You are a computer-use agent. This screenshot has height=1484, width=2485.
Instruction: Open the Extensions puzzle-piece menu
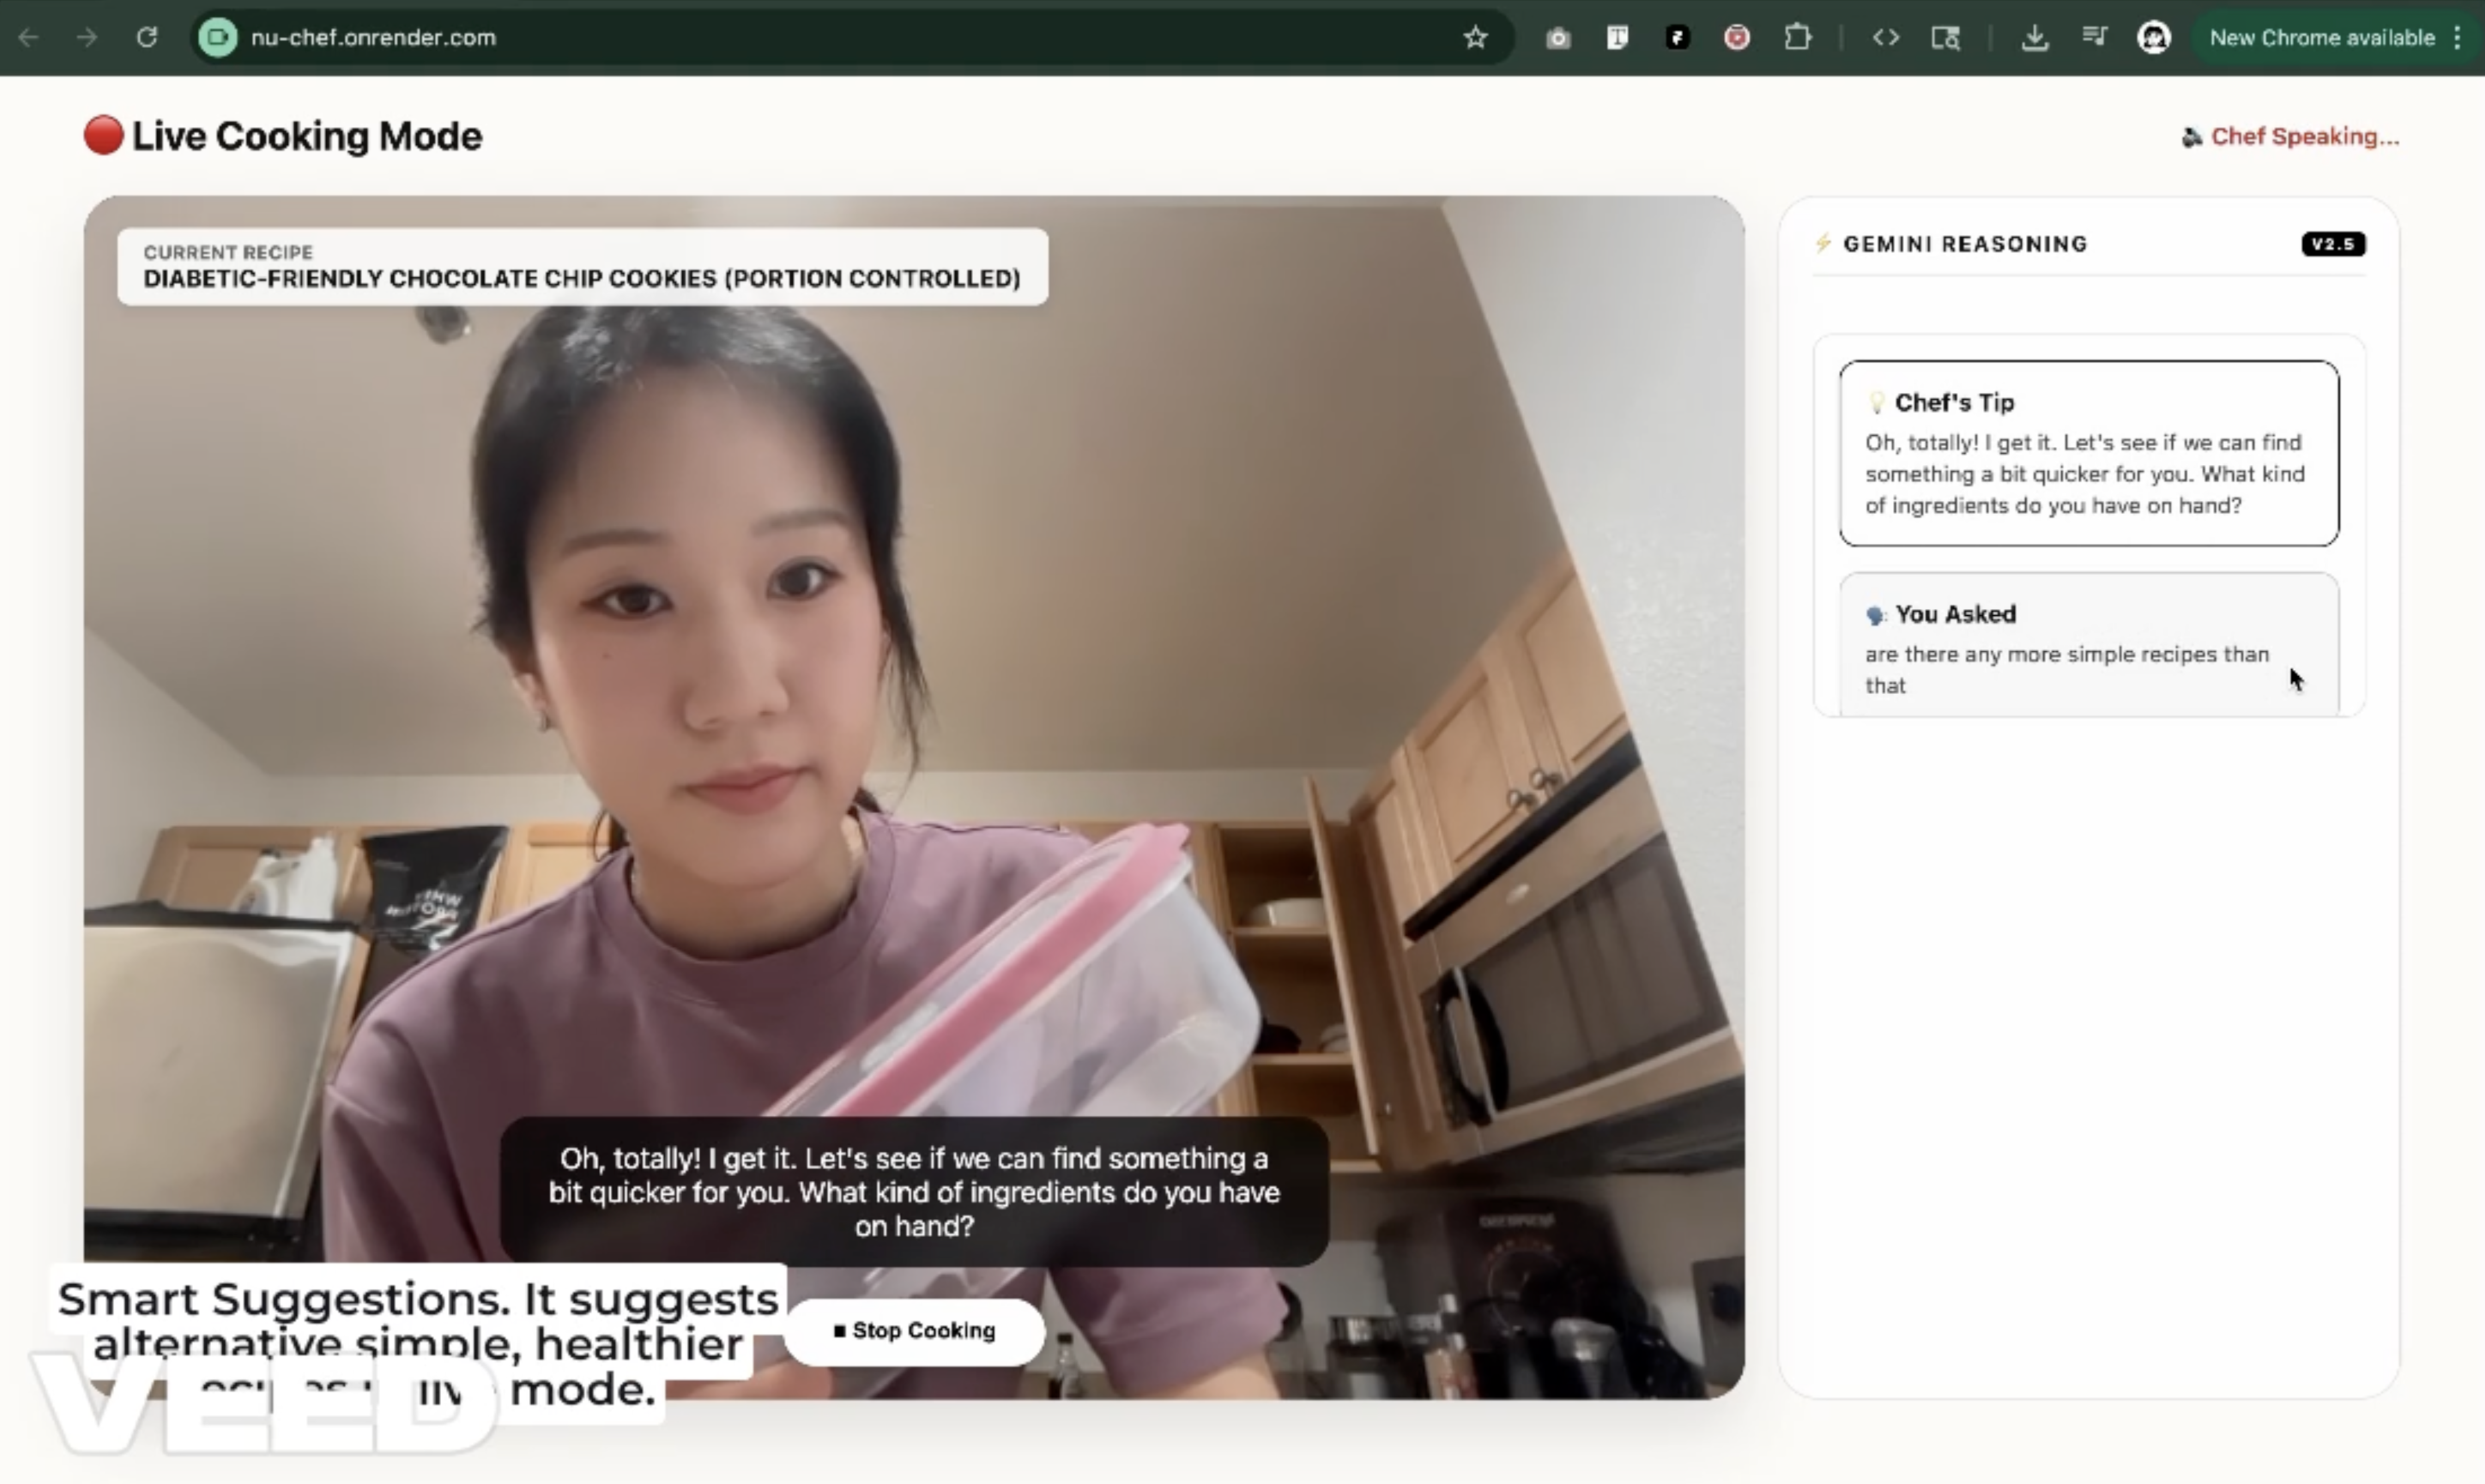[1797, 38]
